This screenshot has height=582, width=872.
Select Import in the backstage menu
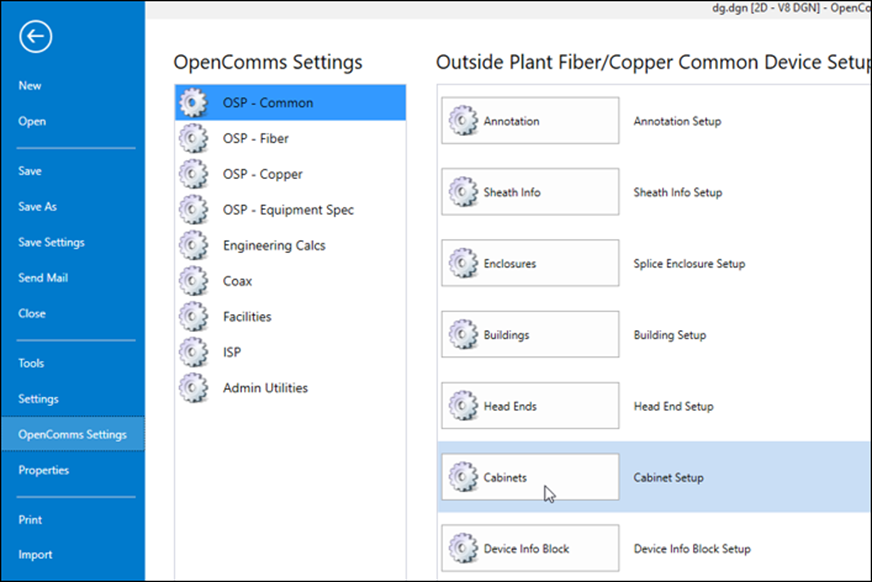point(35,555)
